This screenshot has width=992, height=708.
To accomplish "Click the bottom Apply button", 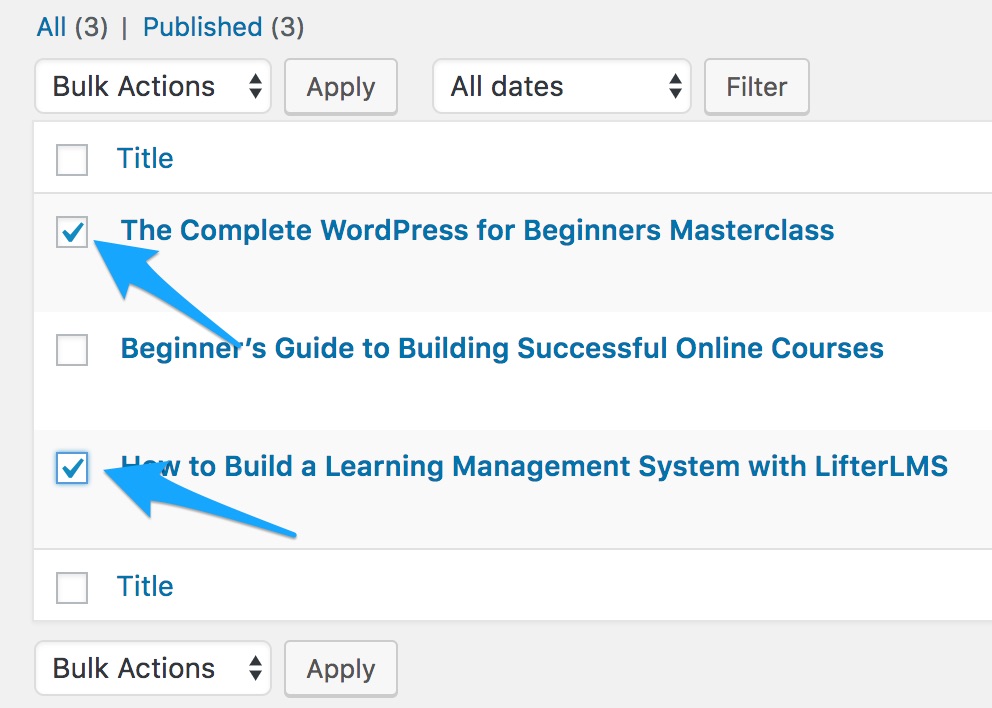I will tap(341, 669).
